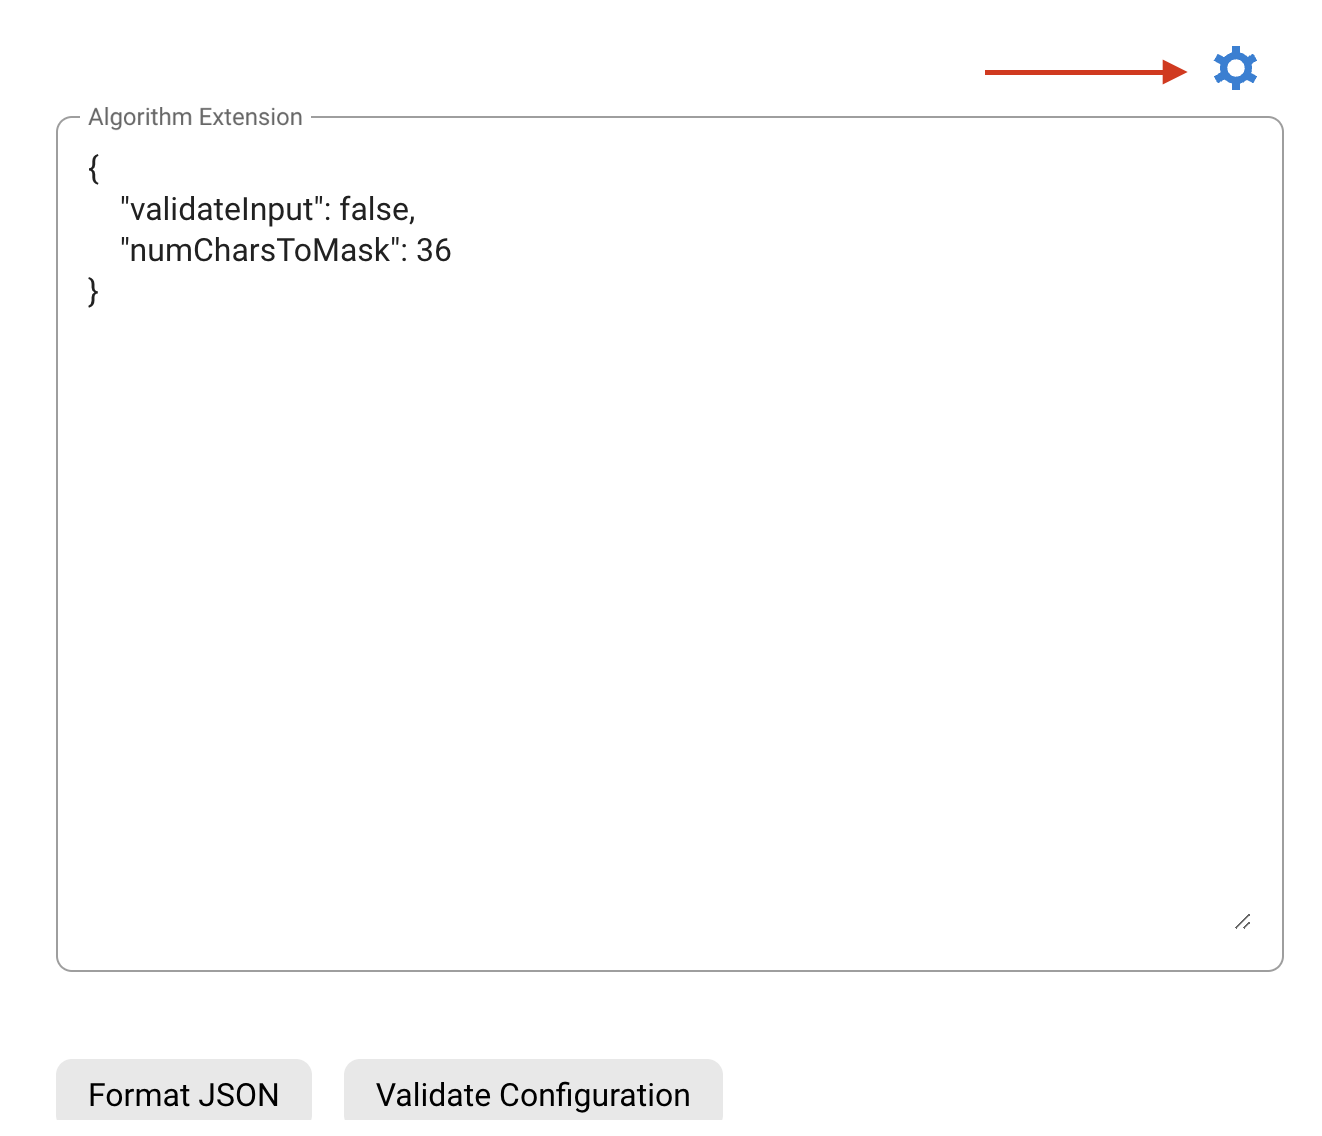This screenshot has height=1136, width=1322.
Task: Grab the textarea resize handle
Action: point(1242,922)
